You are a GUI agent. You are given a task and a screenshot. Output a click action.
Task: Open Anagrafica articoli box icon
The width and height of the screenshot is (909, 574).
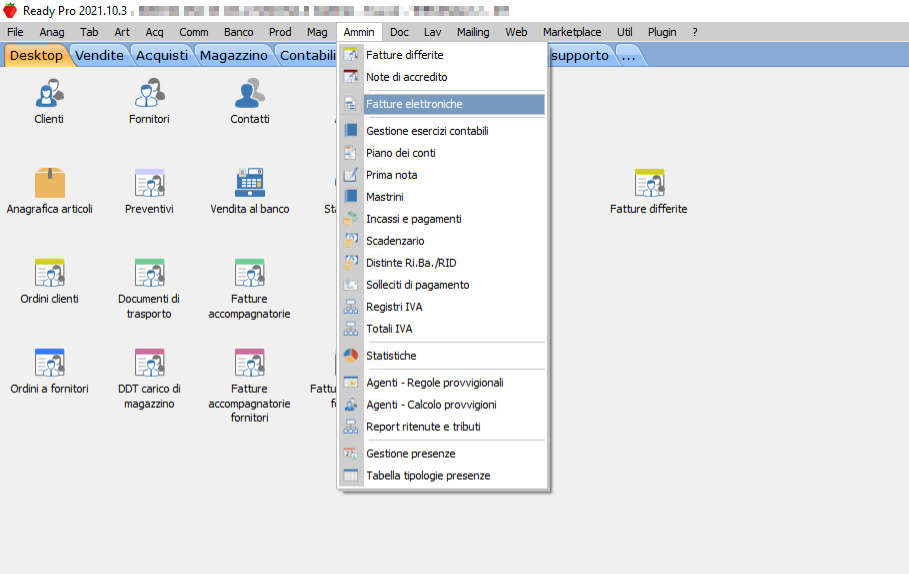click(x=49, y=183)
